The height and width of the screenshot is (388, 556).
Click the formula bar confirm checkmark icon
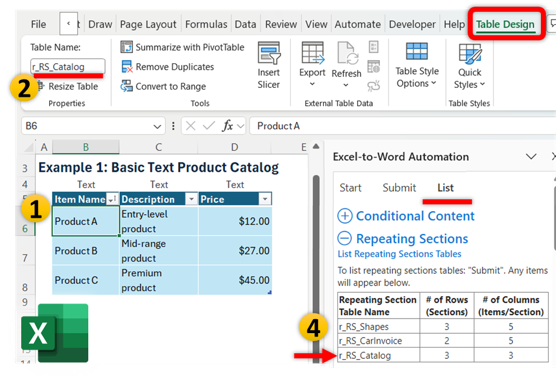(x=209, y=126)
